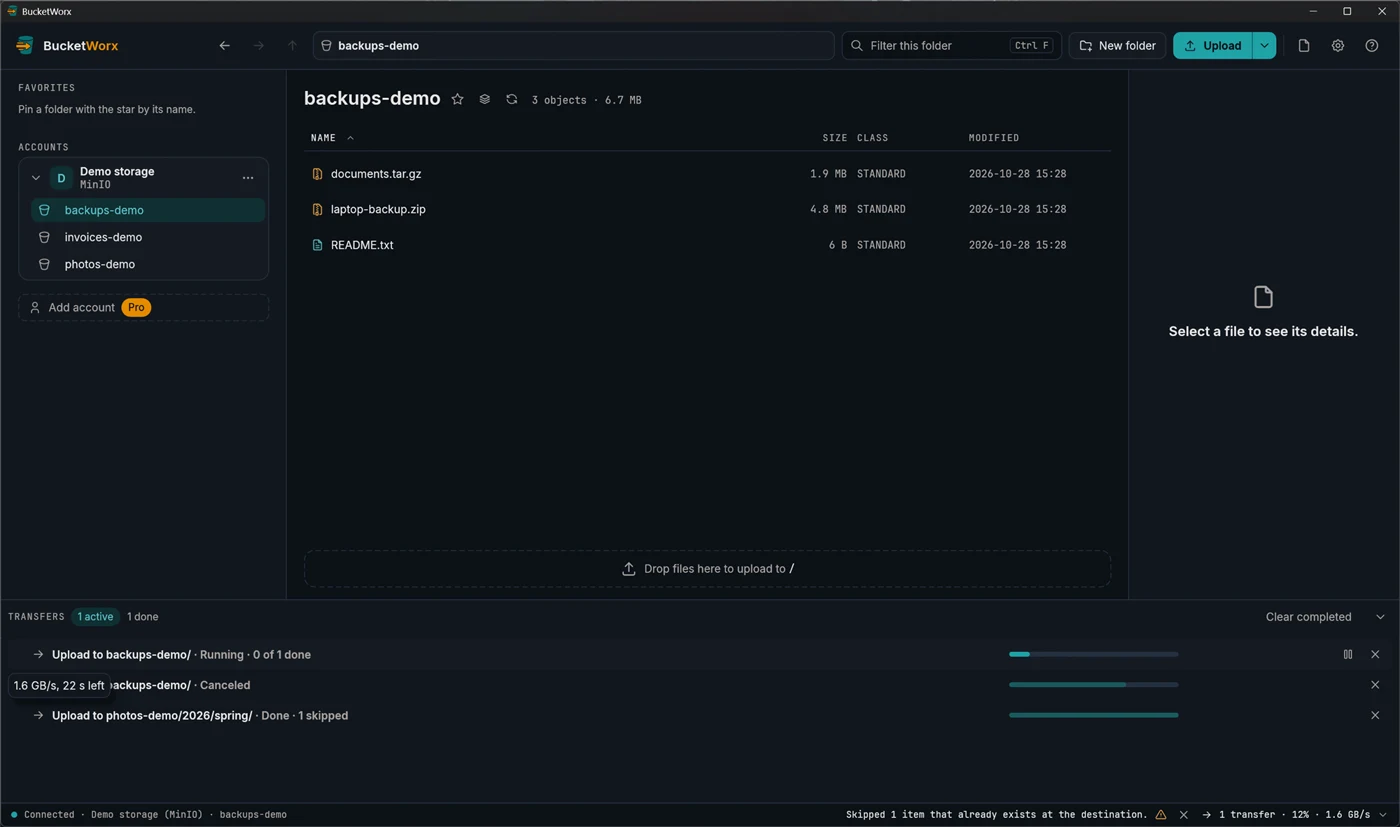Click the layers icon next to backups-demo title
Image resolution: width=1400 pixels, height=827 pixels.
pyautogui.click(x=484, y=99)
